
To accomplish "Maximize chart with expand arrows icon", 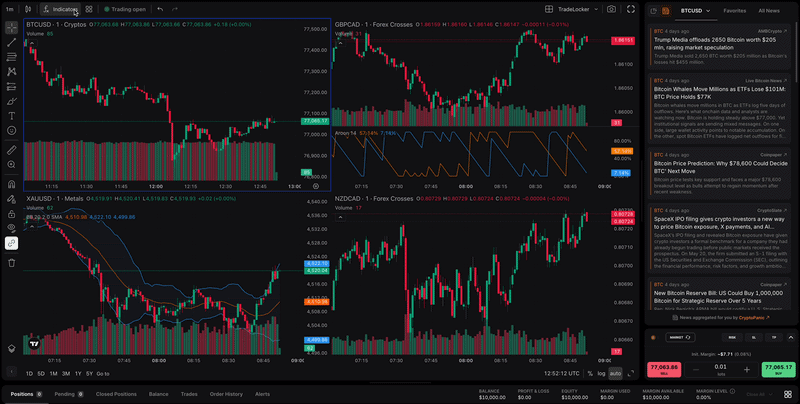I will pyautogui.click(x=631, y=373).
